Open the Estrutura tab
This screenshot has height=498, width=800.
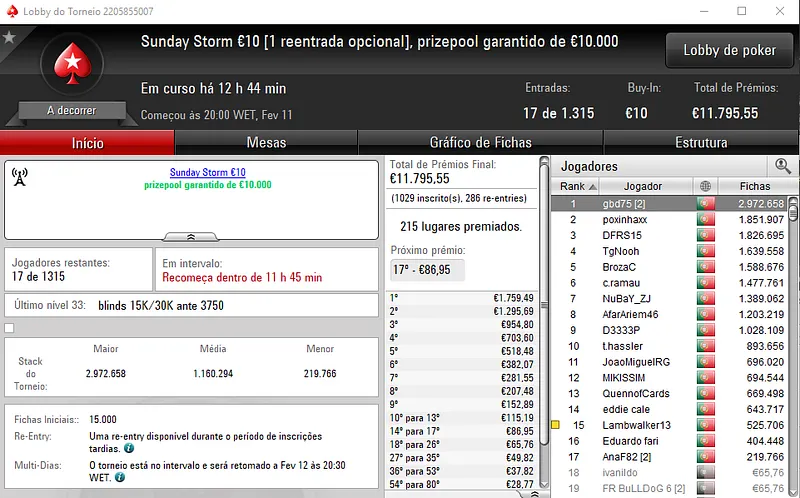[x=701, y=143]
